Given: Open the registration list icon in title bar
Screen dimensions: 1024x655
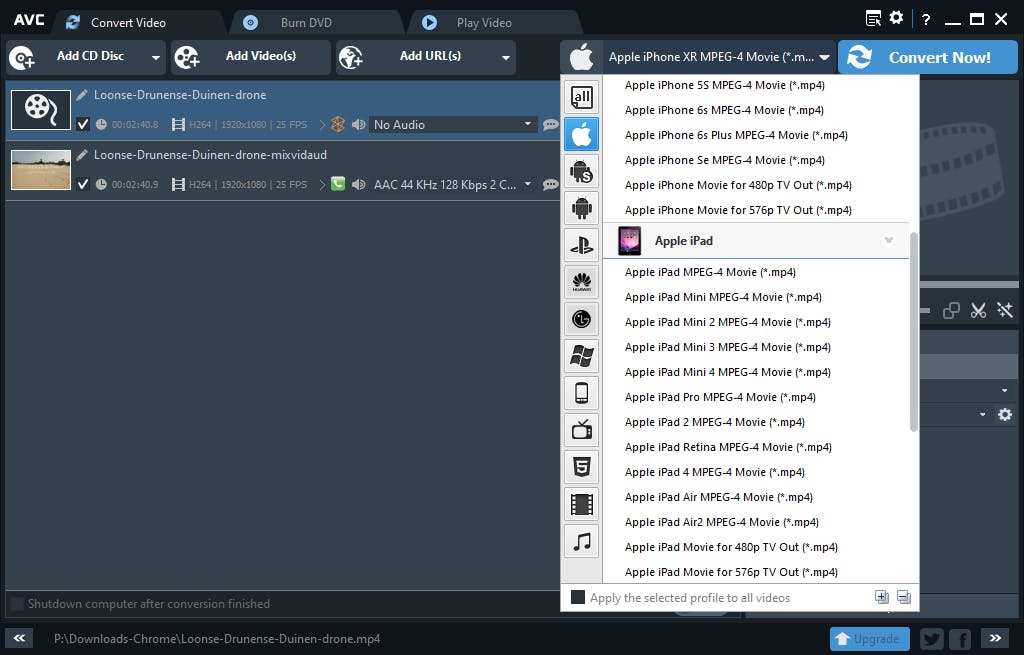Looking at the screenshot, I should pyautogui.click(x=873, y=18).
